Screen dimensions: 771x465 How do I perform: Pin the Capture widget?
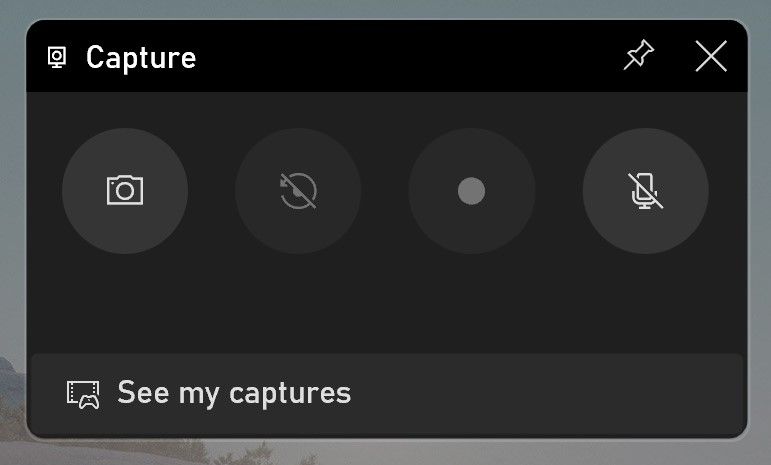coord(639,55)
